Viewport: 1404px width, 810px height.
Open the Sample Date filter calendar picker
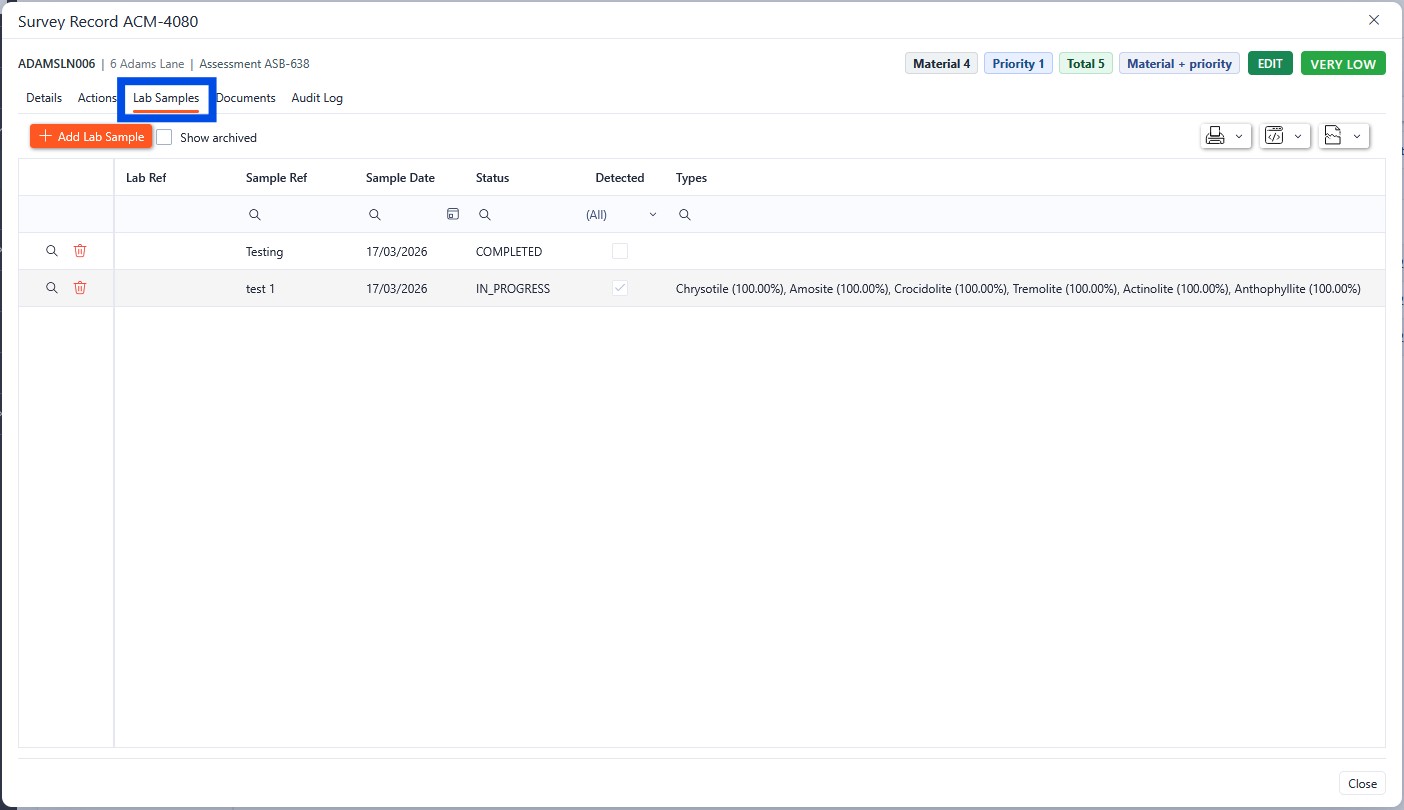click(453, 214)
